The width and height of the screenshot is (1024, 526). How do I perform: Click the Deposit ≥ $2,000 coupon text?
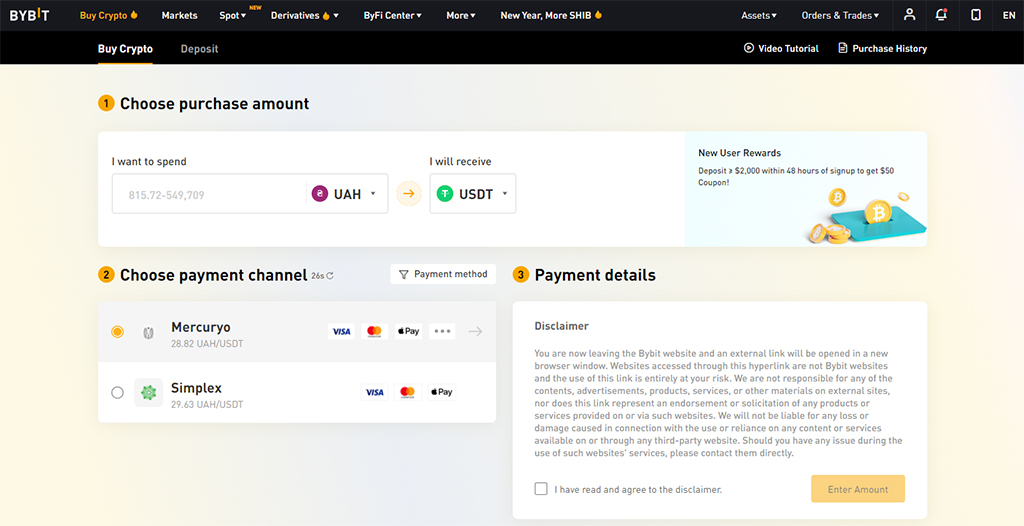click(x=796, y=176)
